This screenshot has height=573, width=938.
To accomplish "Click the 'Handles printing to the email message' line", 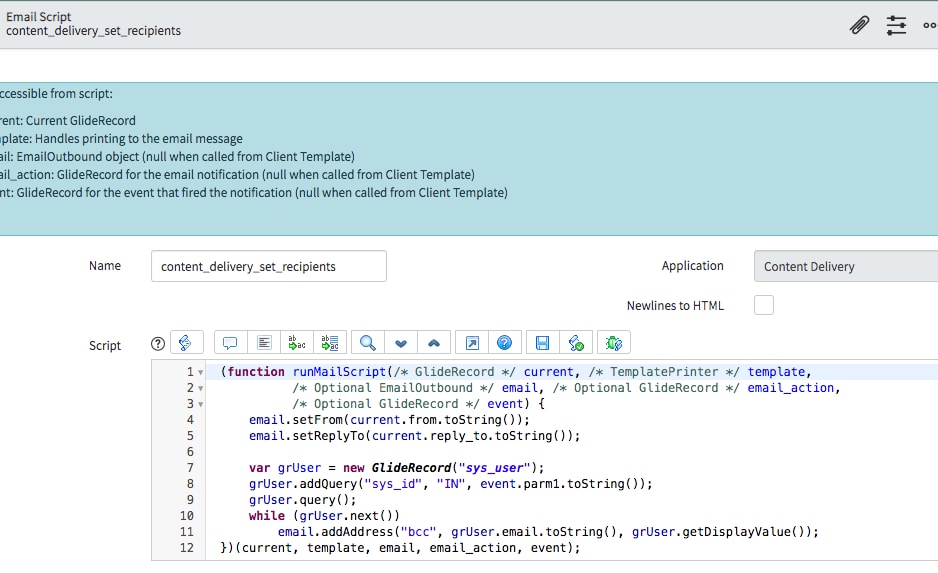I will point(121,139).
